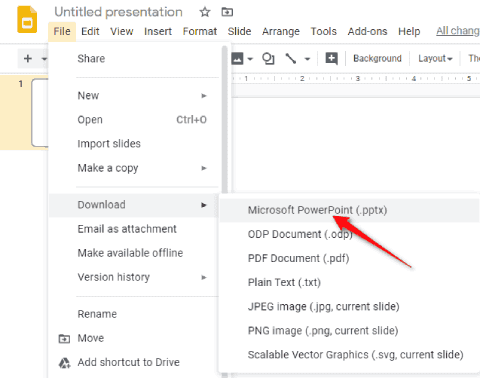Screen dimensions: 480x378
Task: Open the Layout dropdown
Action: 435,59
